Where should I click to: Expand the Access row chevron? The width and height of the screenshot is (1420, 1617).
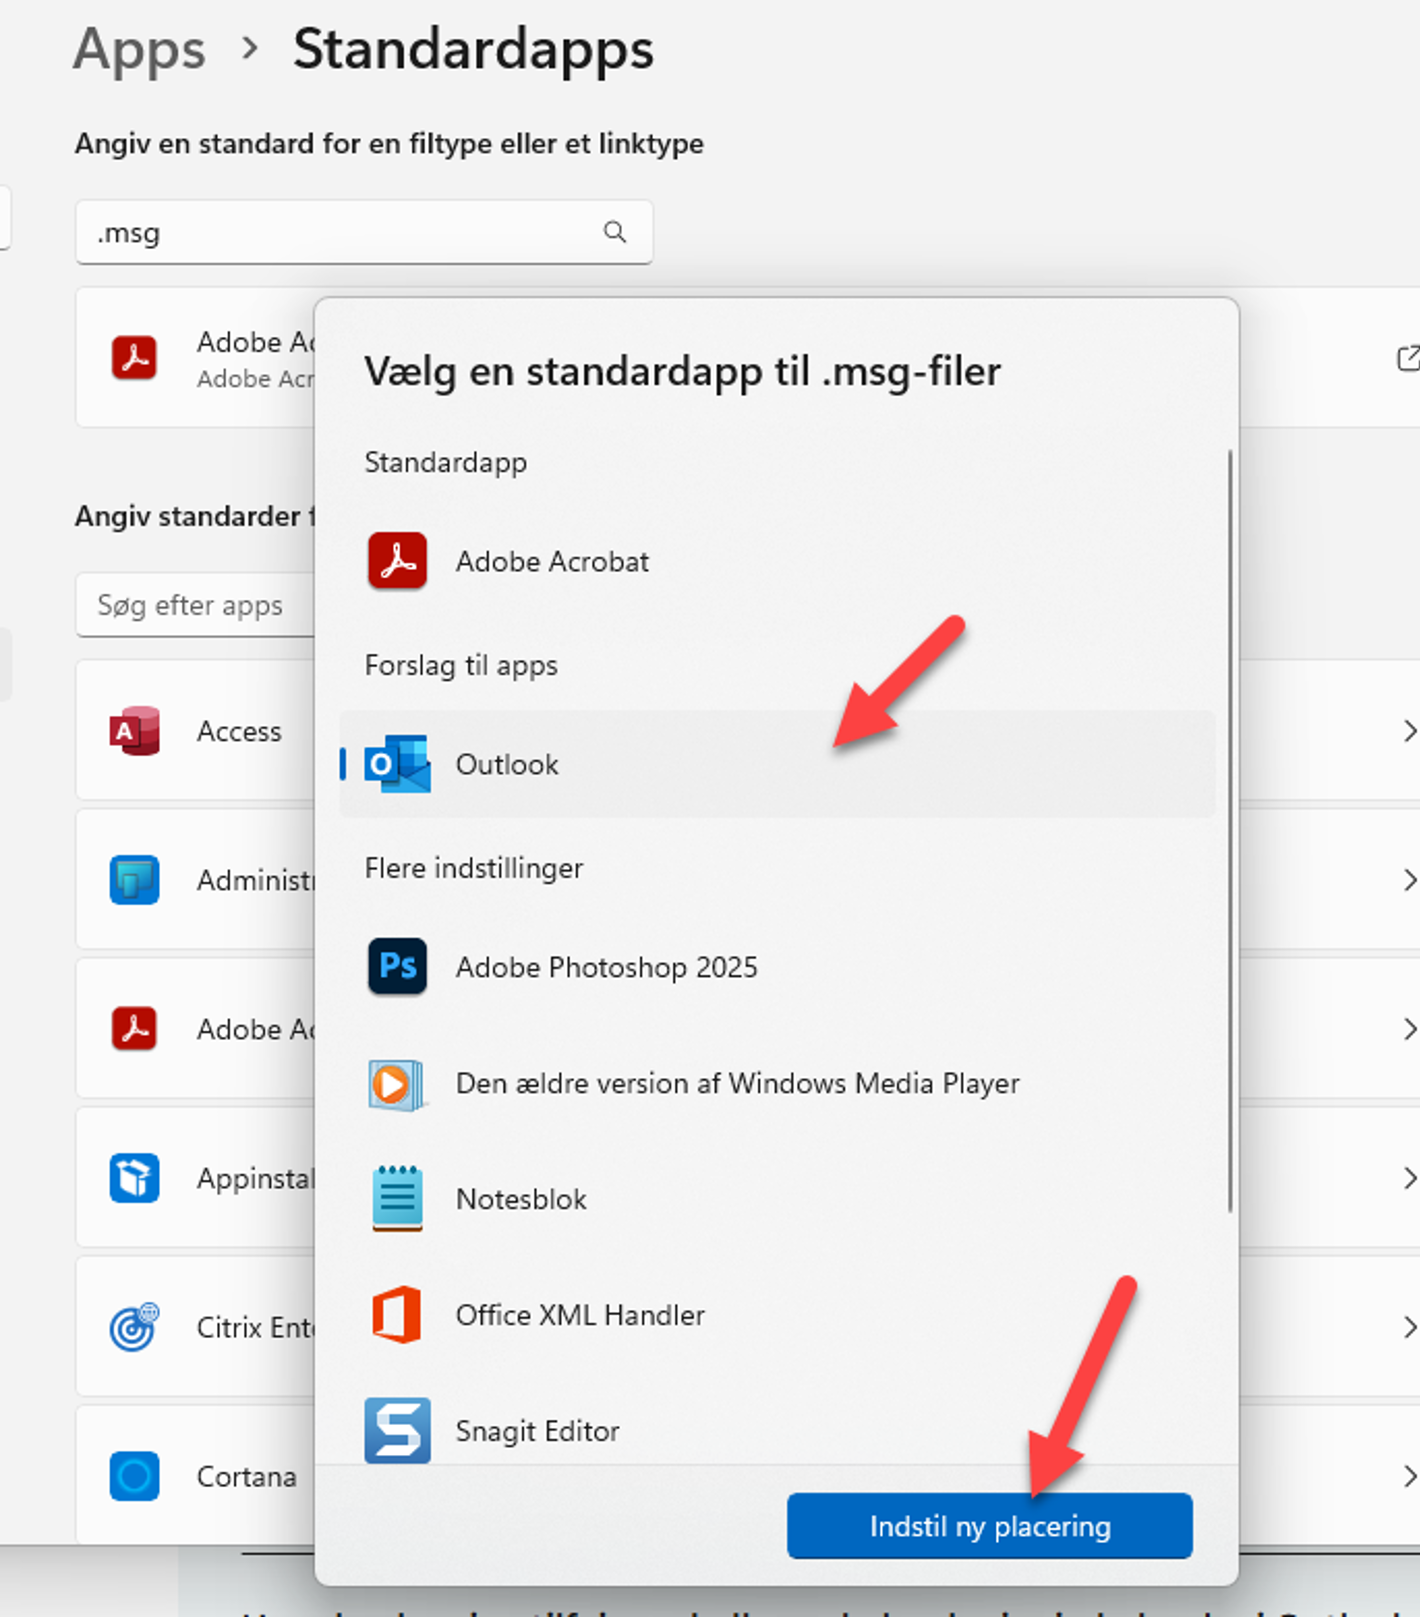coord(1409,731)
